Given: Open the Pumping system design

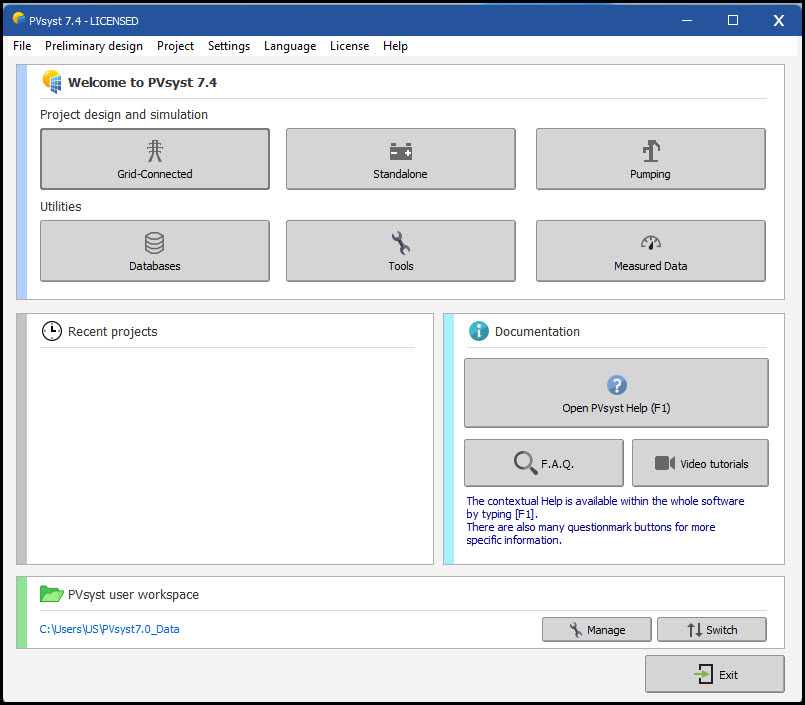Looking at the screenshot, I should pyautogui.click(x=650, y=159).
